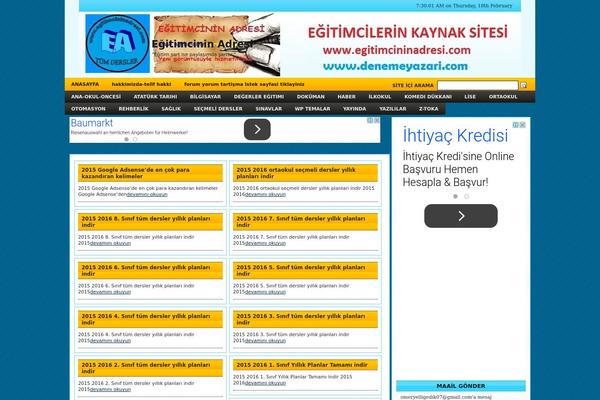Open SAĞLIK category
The height and width of the screenshot is (400, 600).
click(171, 109)
